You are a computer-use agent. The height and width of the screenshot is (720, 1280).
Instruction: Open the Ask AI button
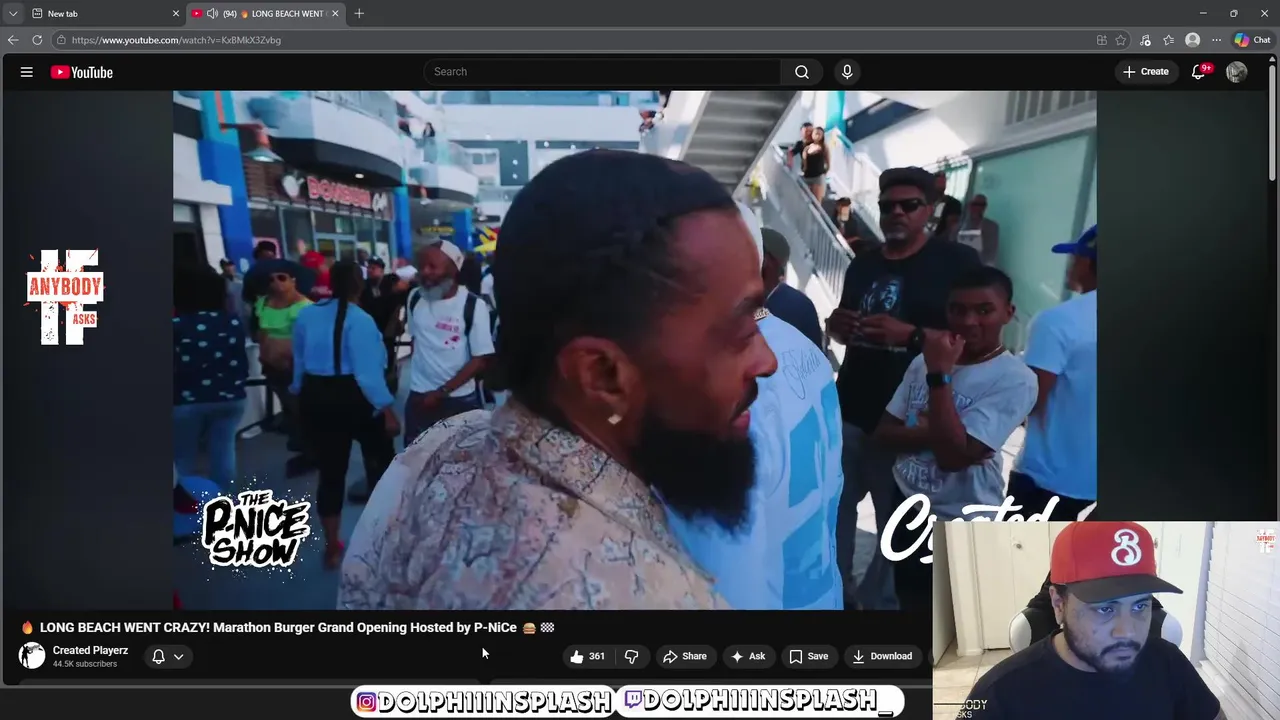[748, 656]
